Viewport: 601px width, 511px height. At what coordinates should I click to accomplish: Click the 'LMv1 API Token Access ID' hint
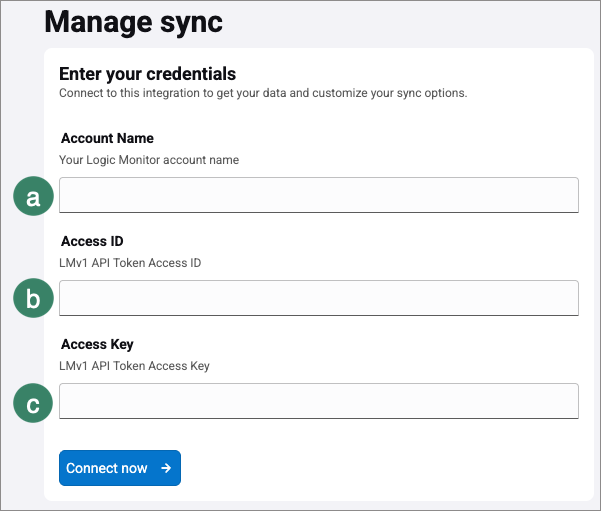[x=131, y=262]
